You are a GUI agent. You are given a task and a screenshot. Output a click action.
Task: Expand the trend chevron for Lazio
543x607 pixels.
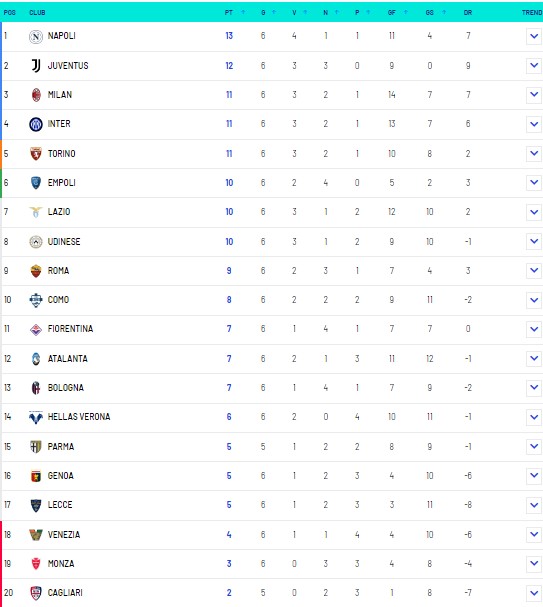[x=534, y=212]
